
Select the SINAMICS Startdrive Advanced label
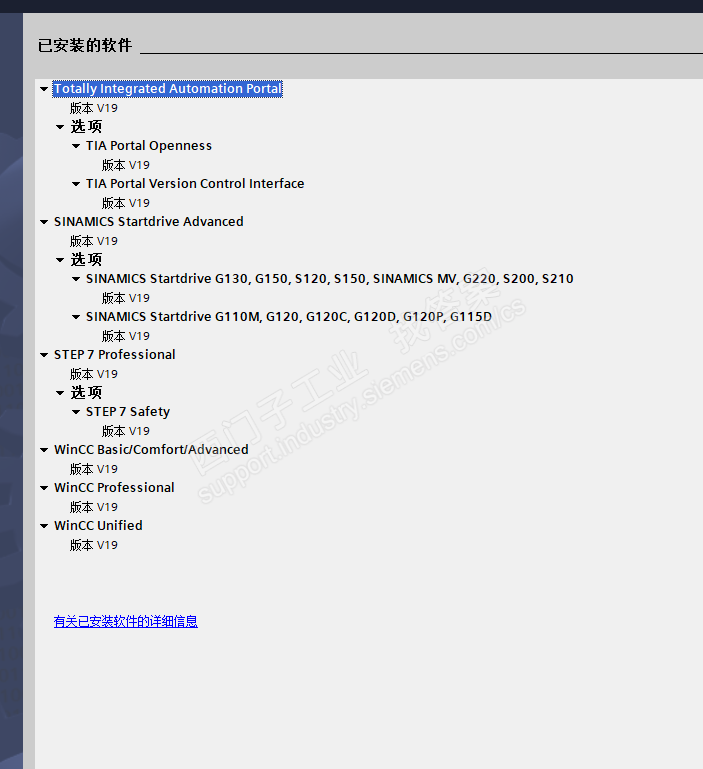pos(148,222)
